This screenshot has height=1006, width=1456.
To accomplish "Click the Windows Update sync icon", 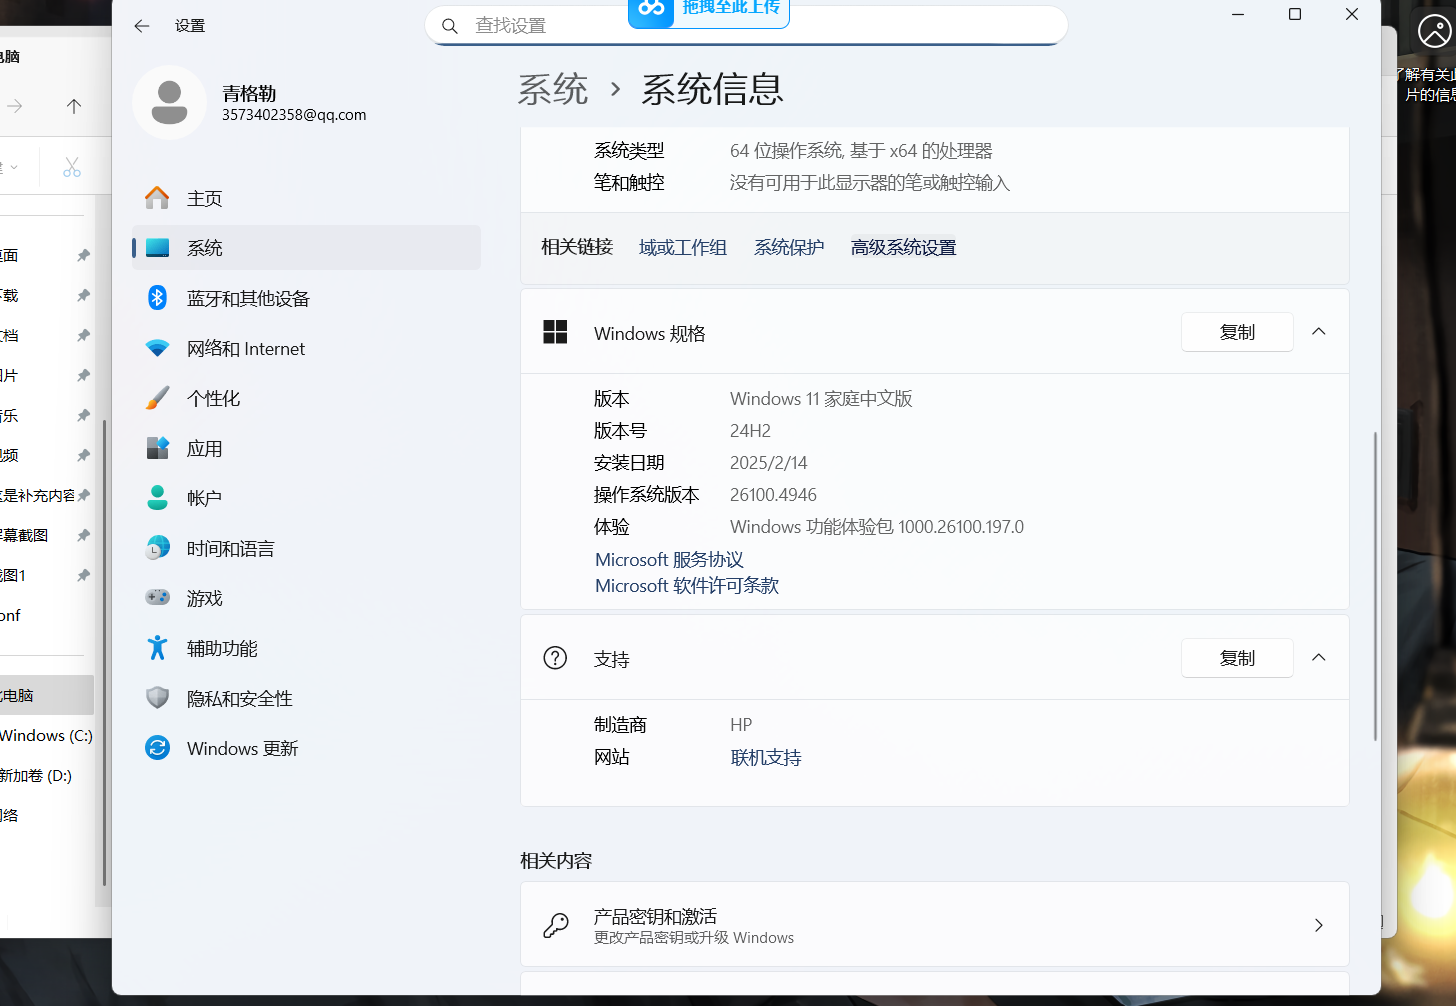I will pyautogui.click(x=157, y=748).
